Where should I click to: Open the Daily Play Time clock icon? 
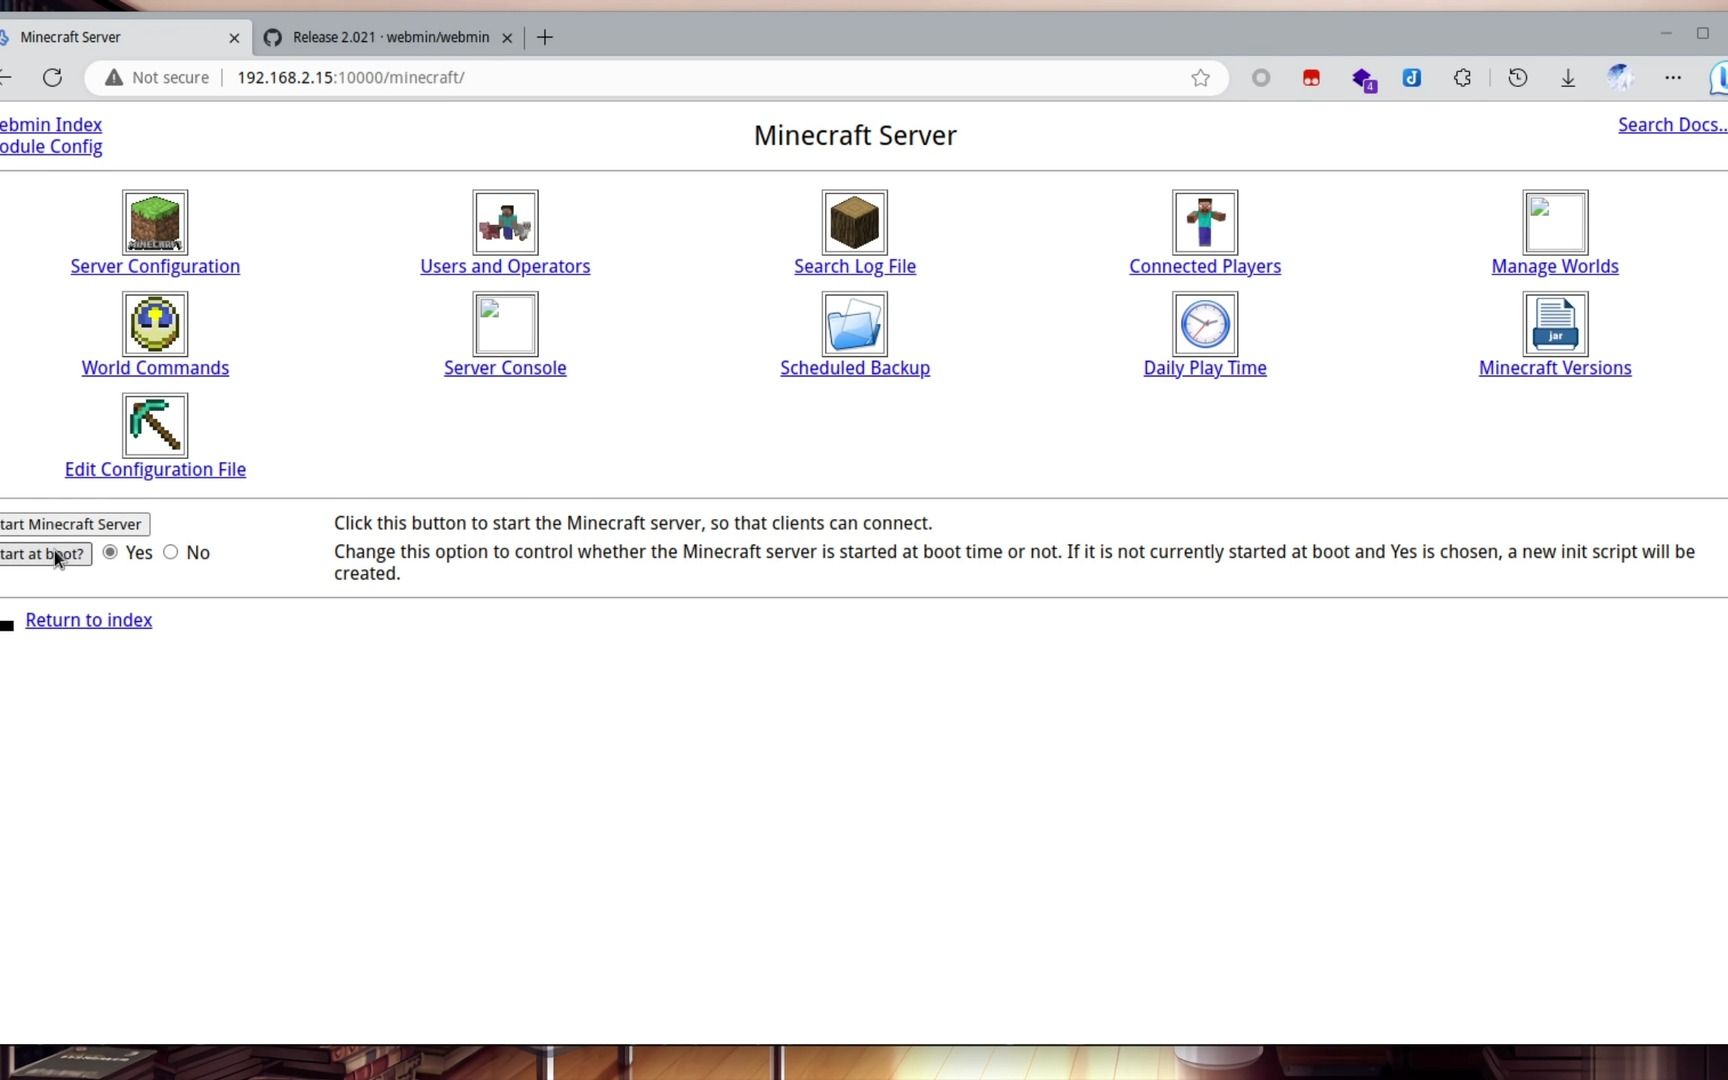1205,324
